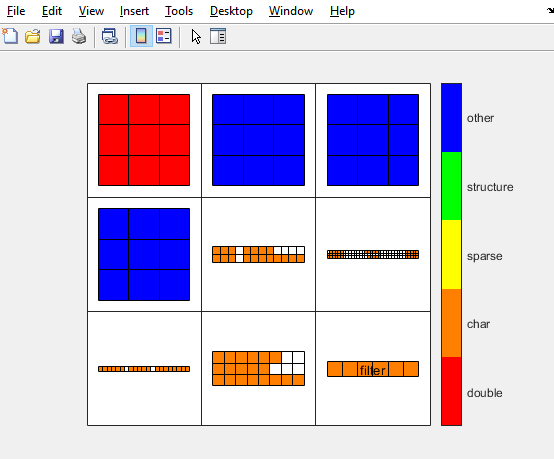Select the blue grid in top right cell

pyautogui.click(x=373, y=140)
